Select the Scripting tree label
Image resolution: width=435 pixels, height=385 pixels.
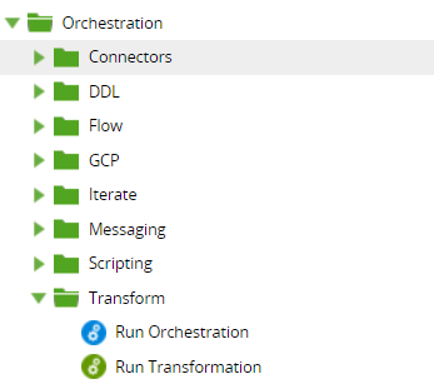pyautogui.click(x=121, y=264)
